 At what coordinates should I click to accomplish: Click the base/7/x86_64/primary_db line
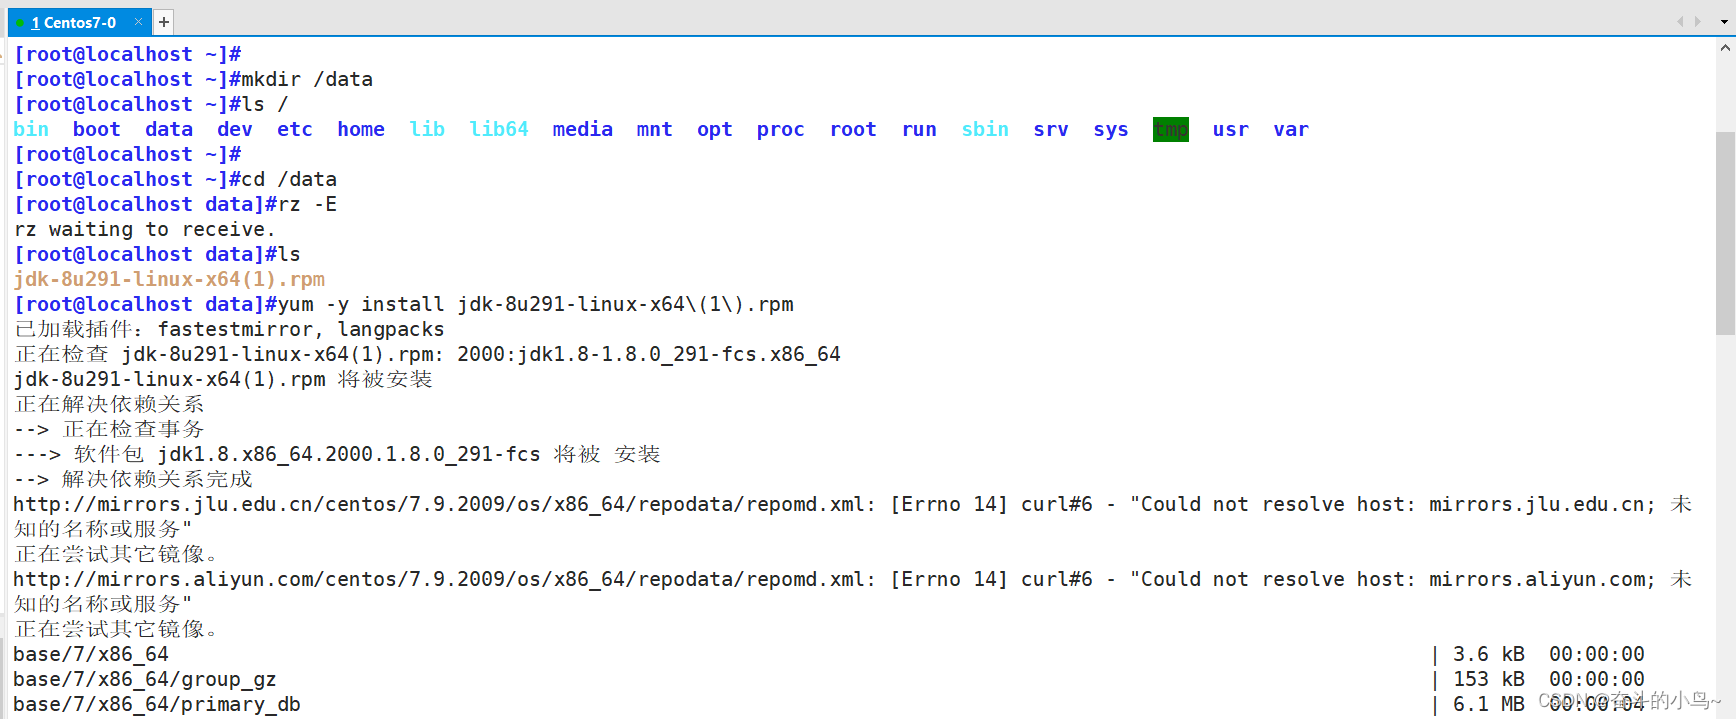[x=157, y=705]
